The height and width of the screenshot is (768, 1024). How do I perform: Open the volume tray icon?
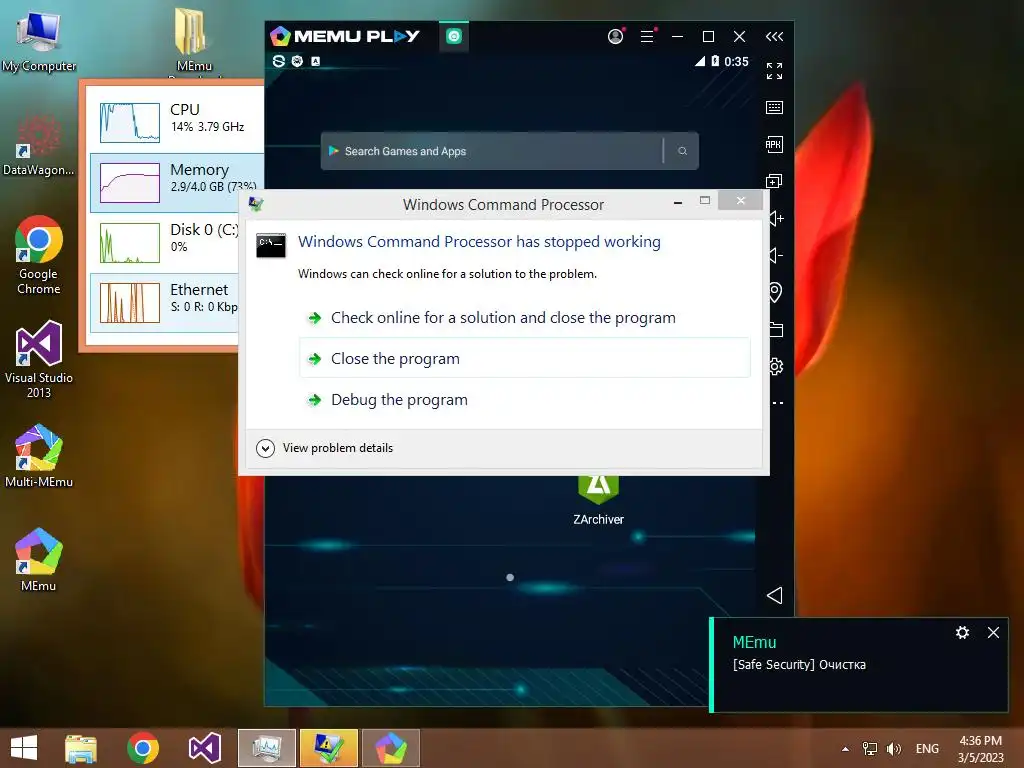[893, 748]
